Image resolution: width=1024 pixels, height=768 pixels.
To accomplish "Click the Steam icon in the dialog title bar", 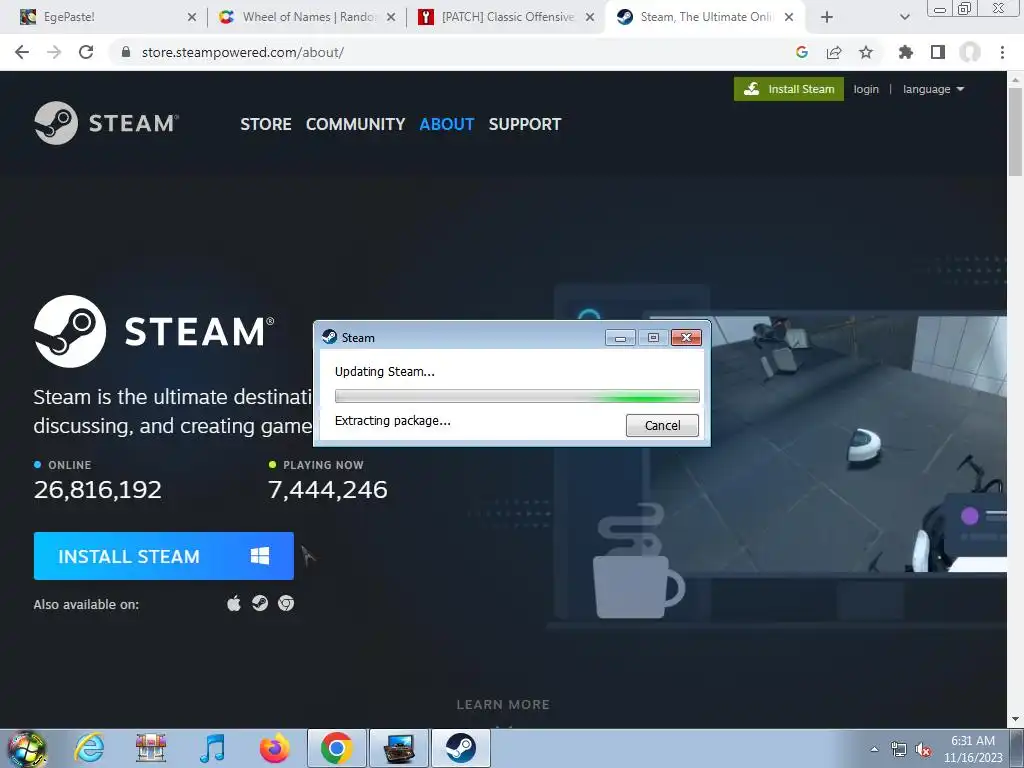I will pos(330,337).
